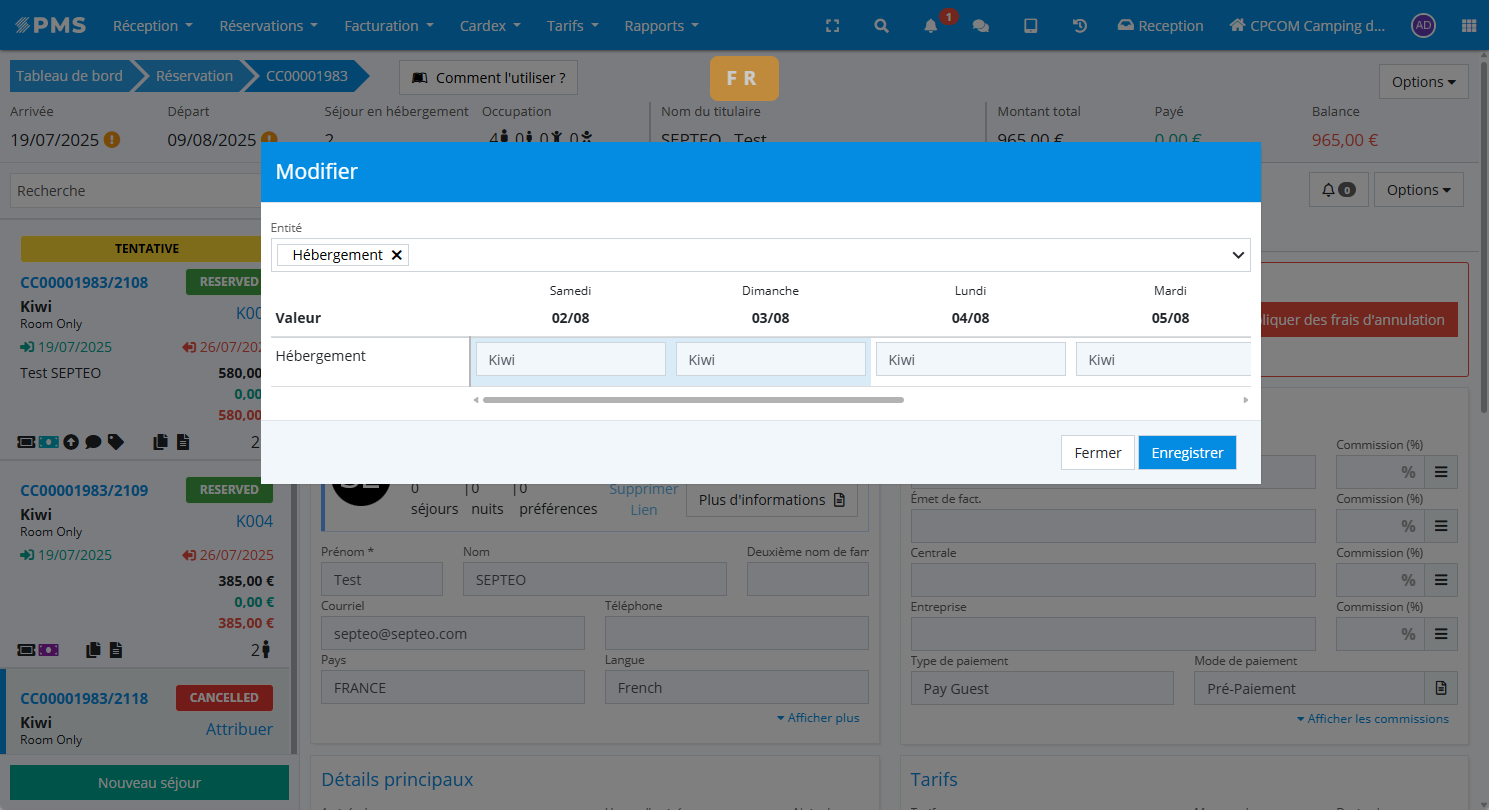
Task: Click the history clock icon
Action: pos(1080,26)
